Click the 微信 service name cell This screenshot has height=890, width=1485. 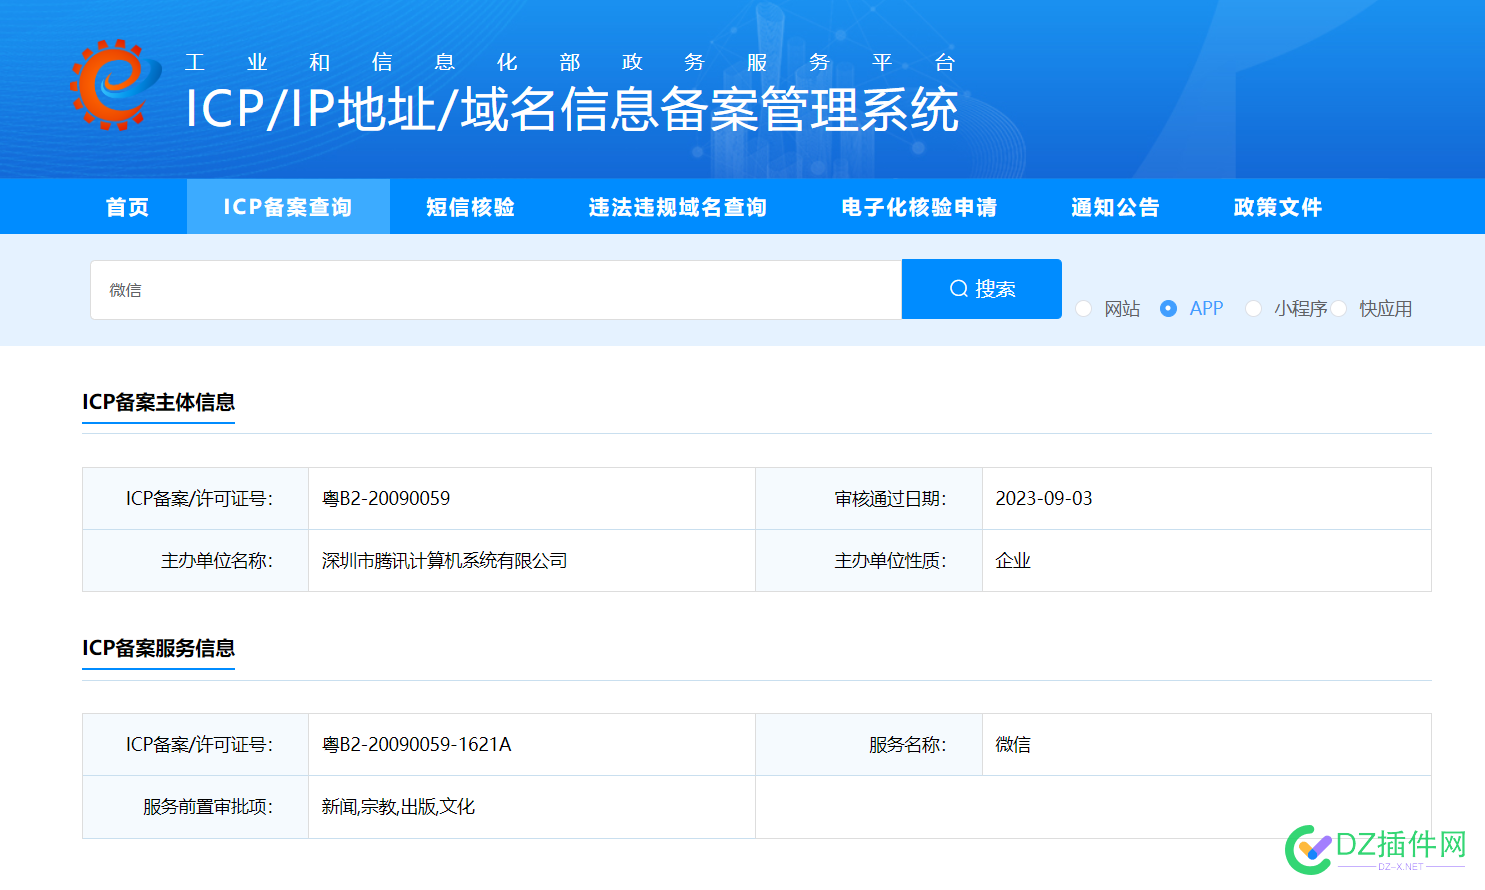pos(1207,745)
